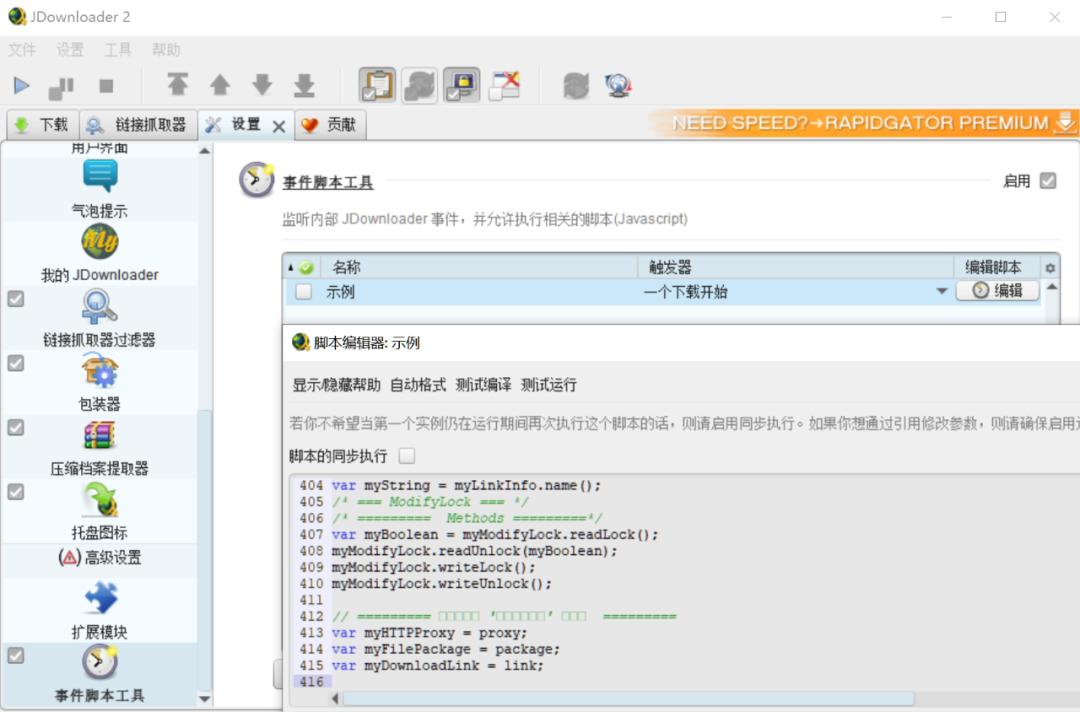1080x712 pixels.
Task: Move selected item to top with toolbar arrow
Action: click(x=178, y=84)
